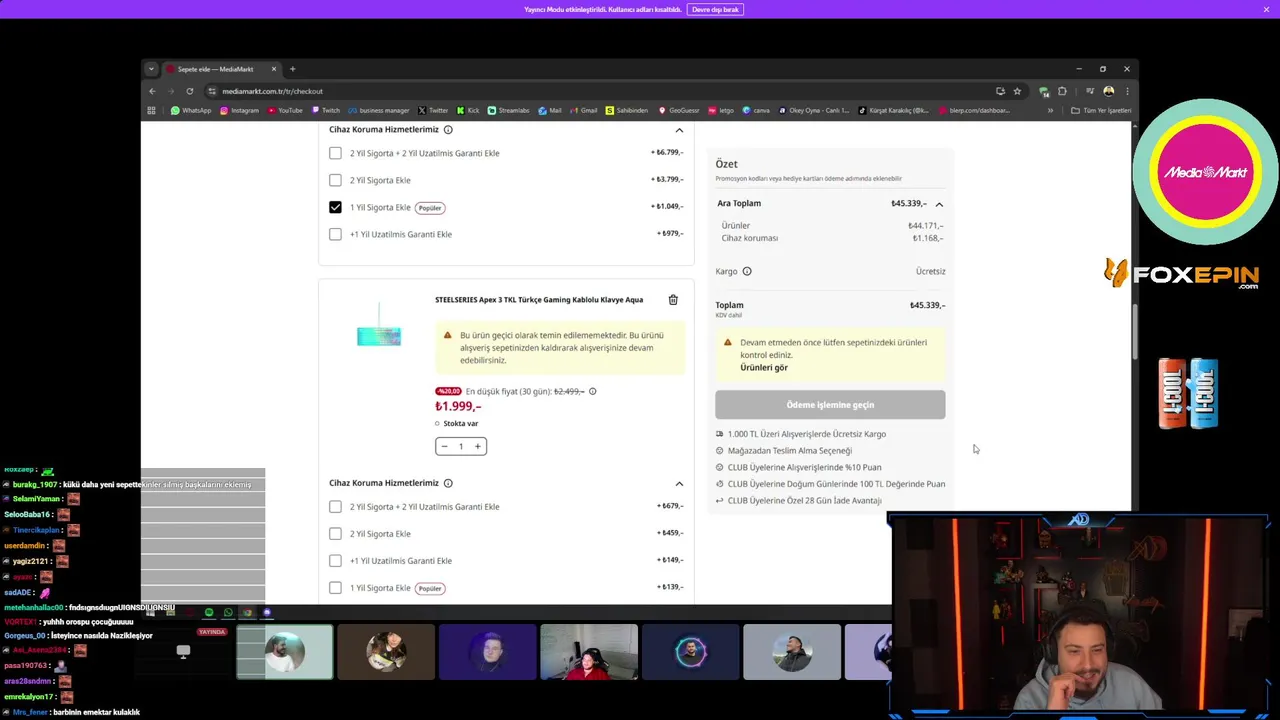Show hidden bookmarks with the overflow chevron
Screen dimensions: 1280x720
pos(1050,111)
